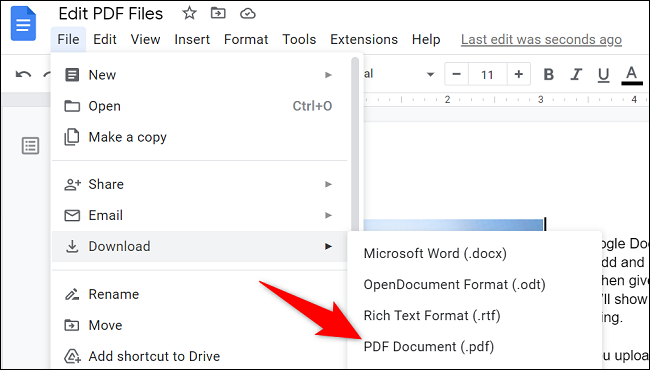650x370 pixels.
Task: Open the text color picker
Action: pos(631,75)
